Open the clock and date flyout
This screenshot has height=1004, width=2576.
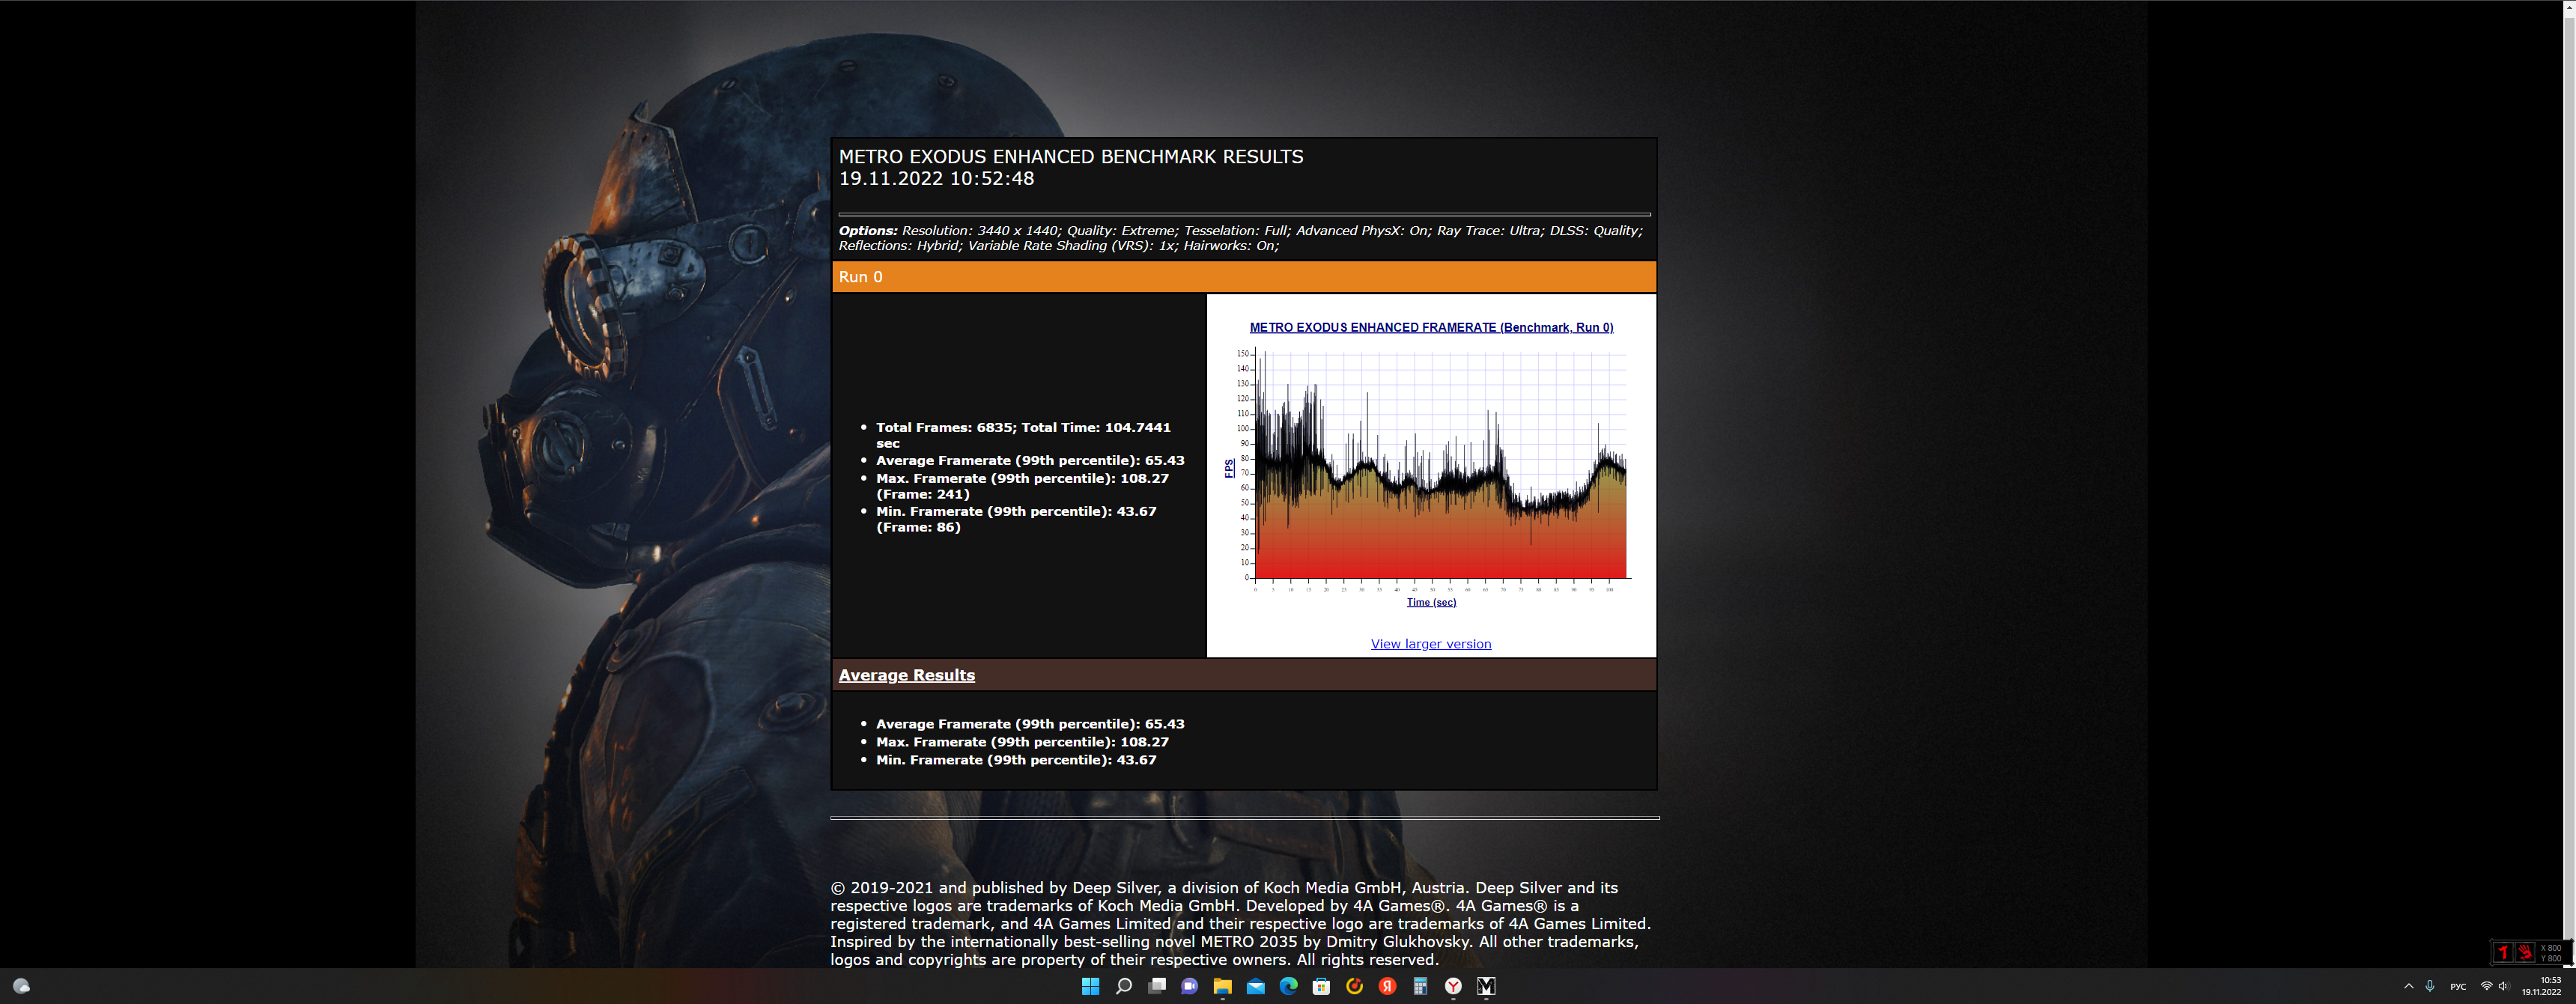coord(2541,986)
